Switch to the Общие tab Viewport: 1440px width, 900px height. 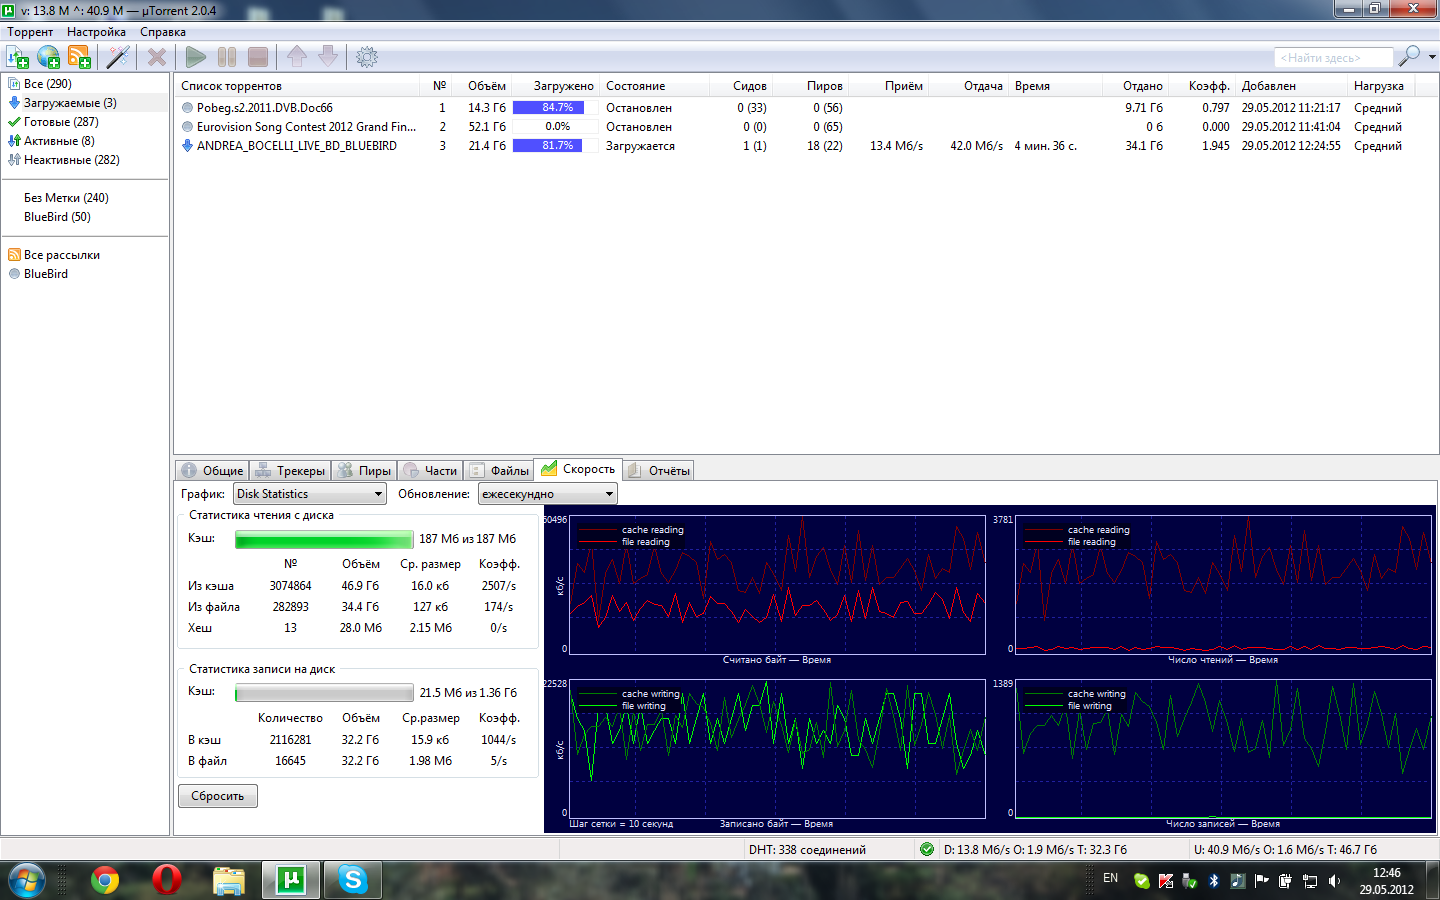coord(212,470)
